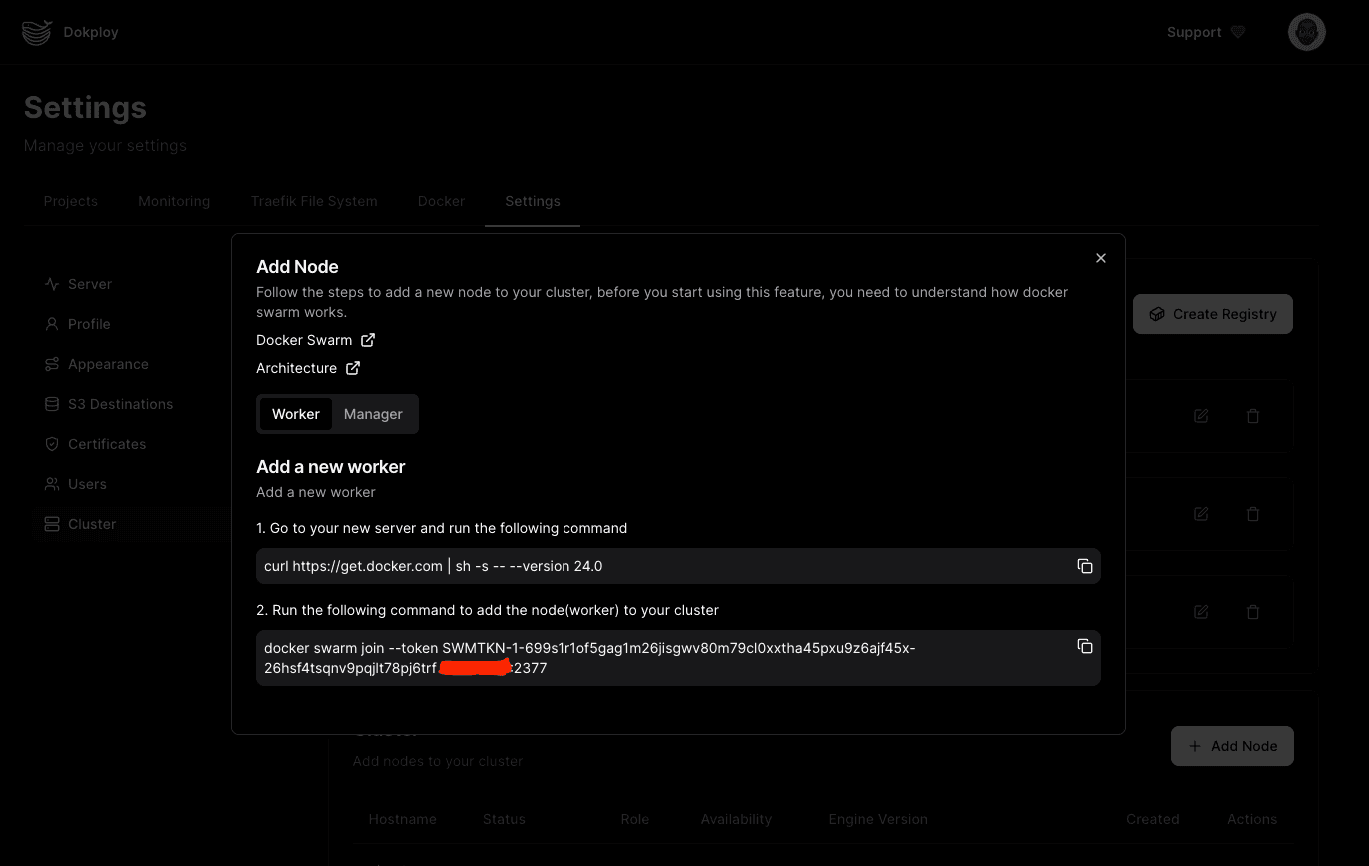The height and width of the screenshot is (866, 1369).
Task: Click the edit icon on second registry
Action: pos(1201,514)
